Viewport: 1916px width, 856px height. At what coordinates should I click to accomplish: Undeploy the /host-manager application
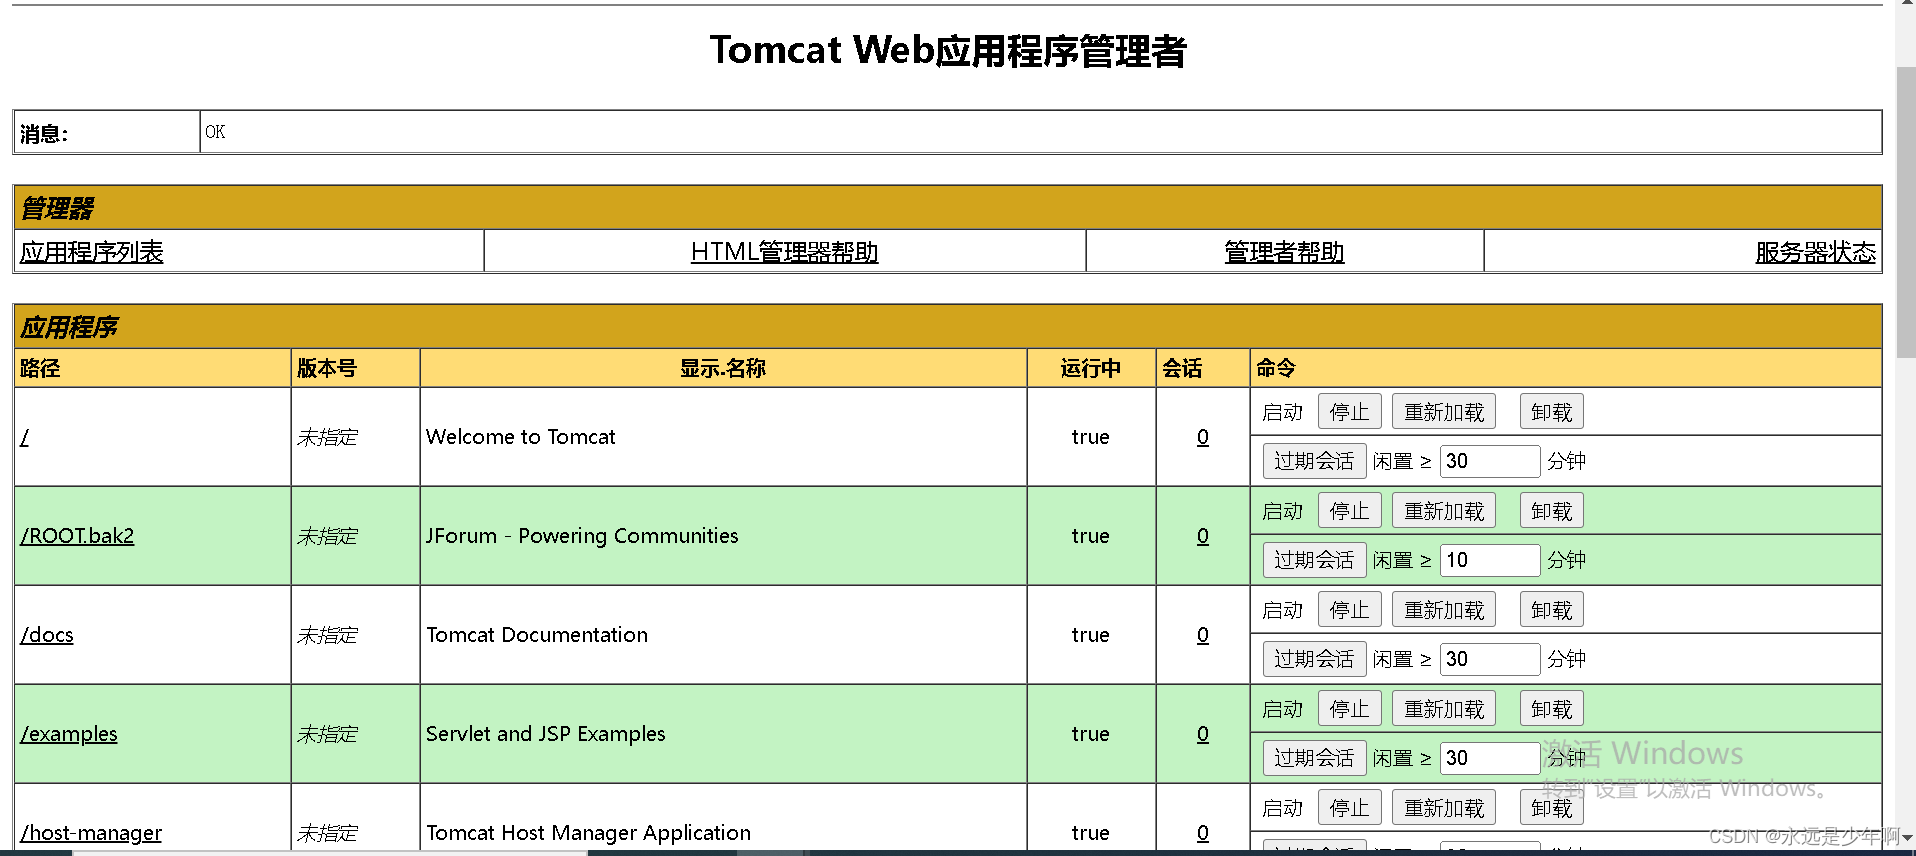(x=1551, y=808)
